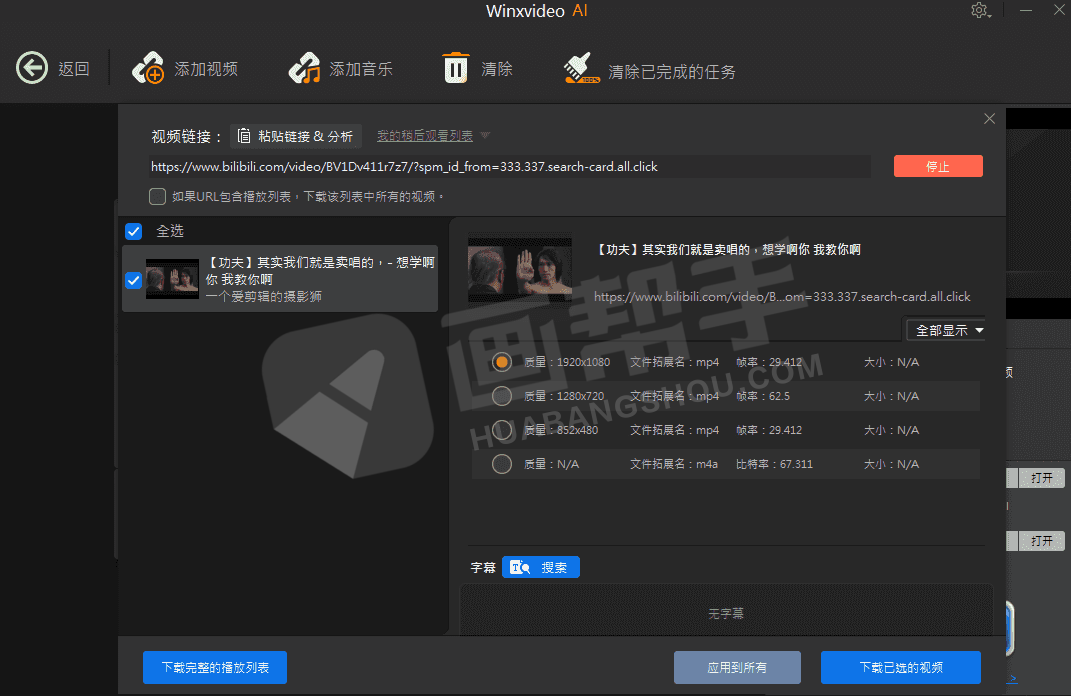
Task: Click the bitrate 67.311 value
Action: [775, 464]
